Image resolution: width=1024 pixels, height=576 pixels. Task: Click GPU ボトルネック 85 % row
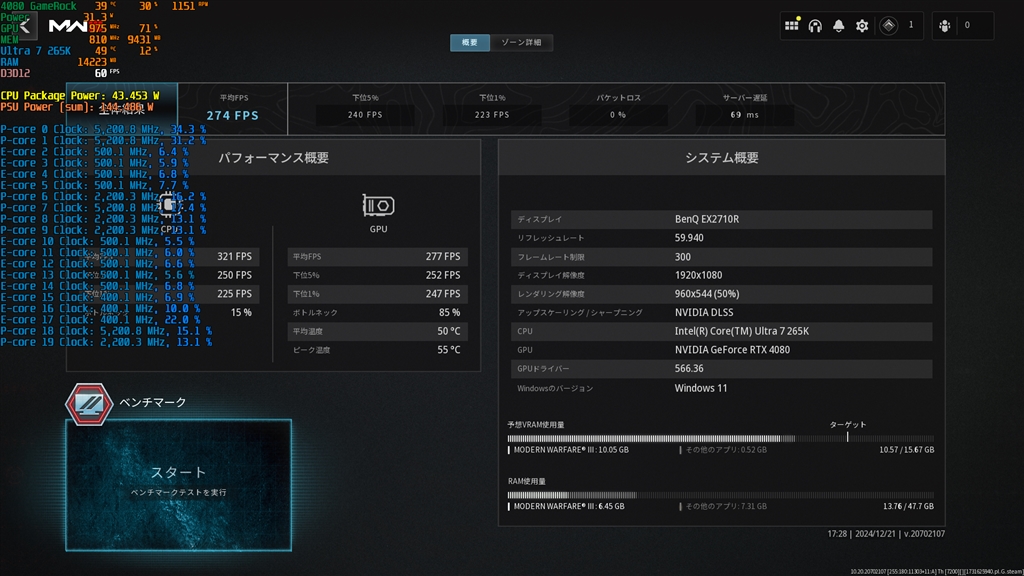coord(377,313)
